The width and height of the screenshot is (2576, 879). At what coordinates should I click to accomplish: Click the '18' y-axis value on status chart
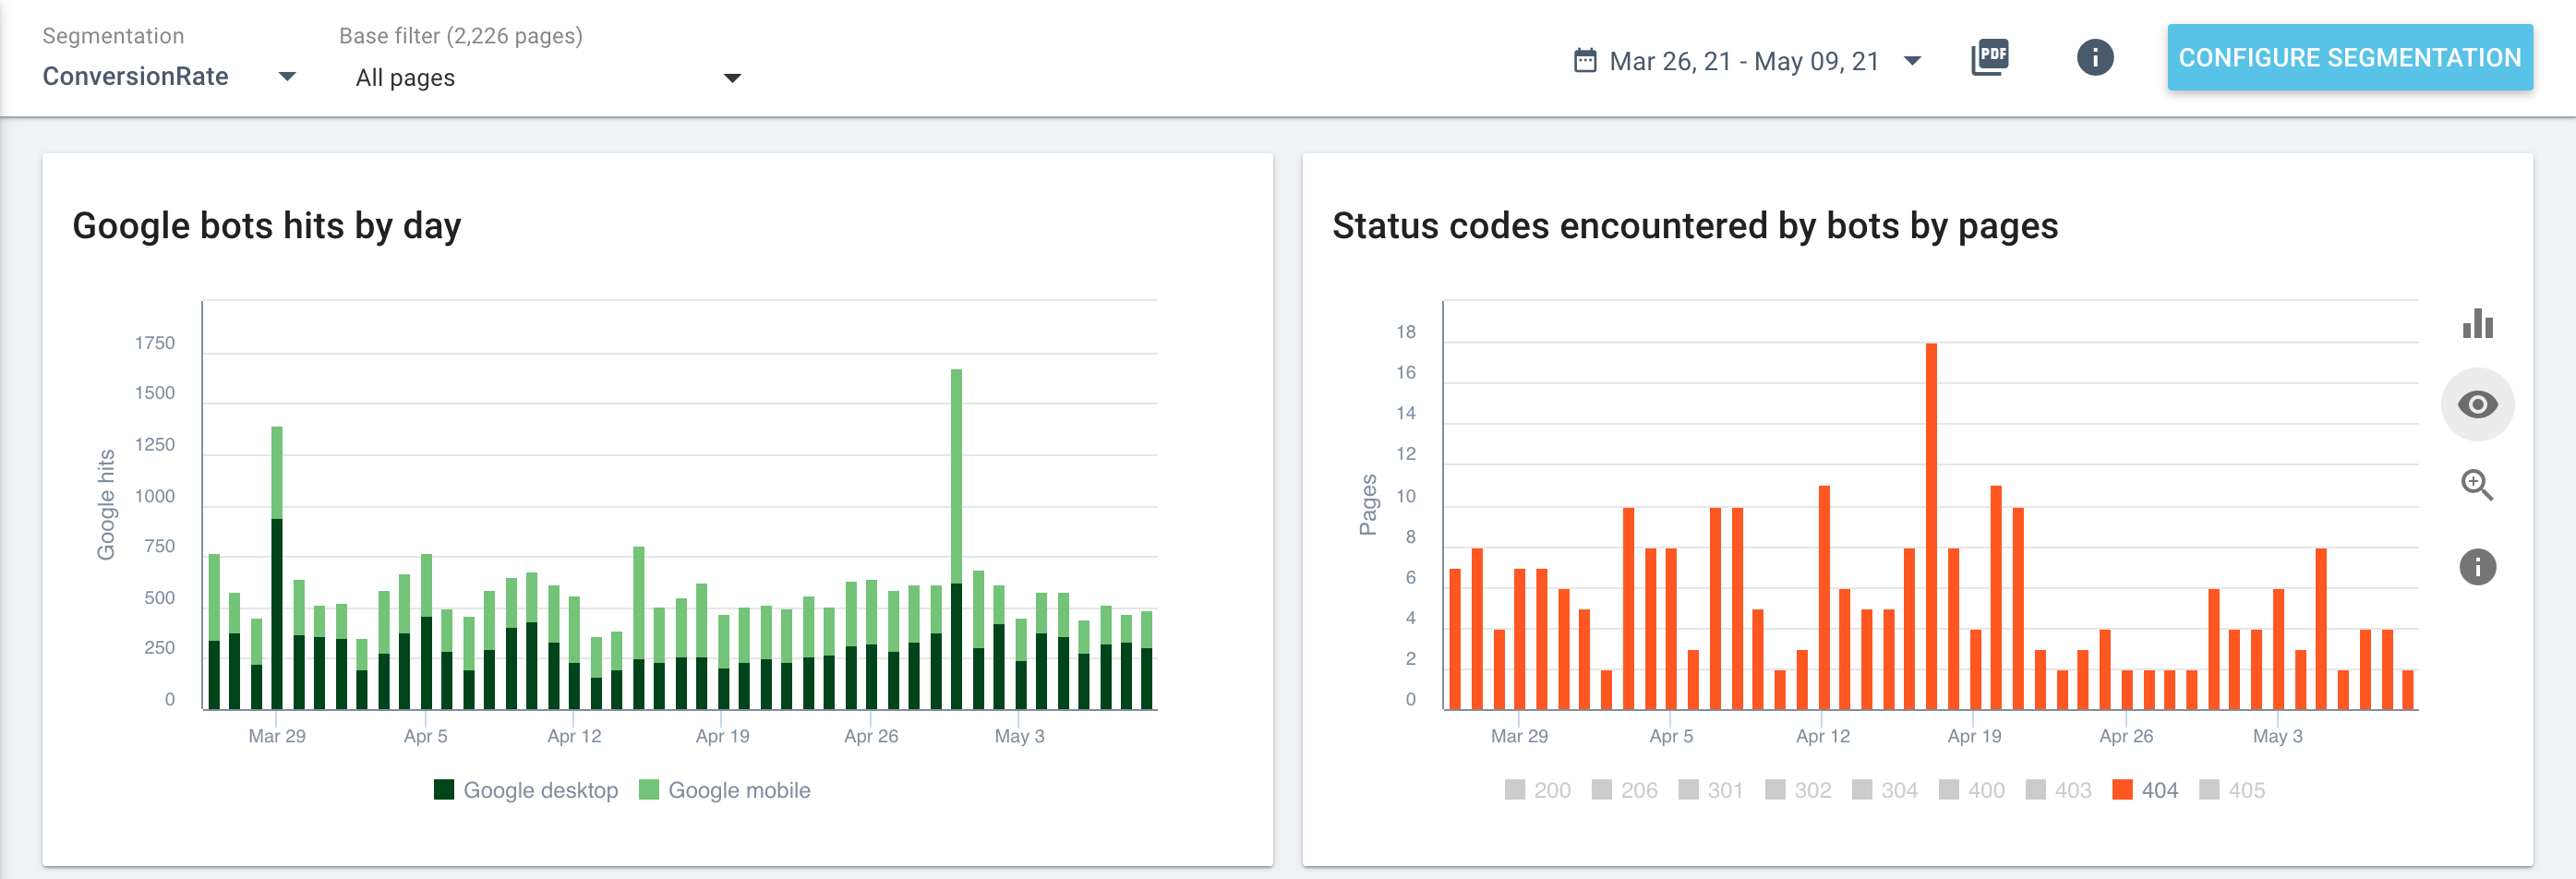coord(1406,332)
